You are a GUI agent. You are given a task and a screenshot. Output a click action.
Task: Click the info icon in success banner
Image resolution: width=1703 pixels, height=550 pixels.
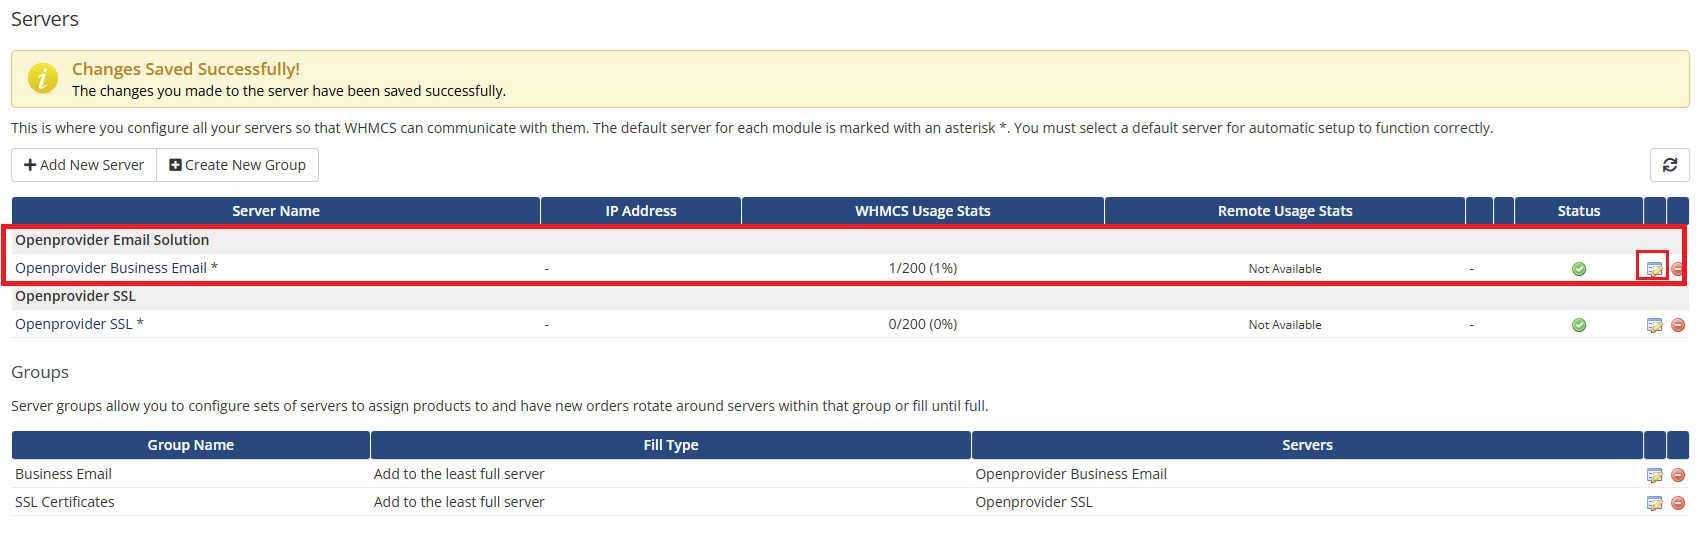(42, 78)
